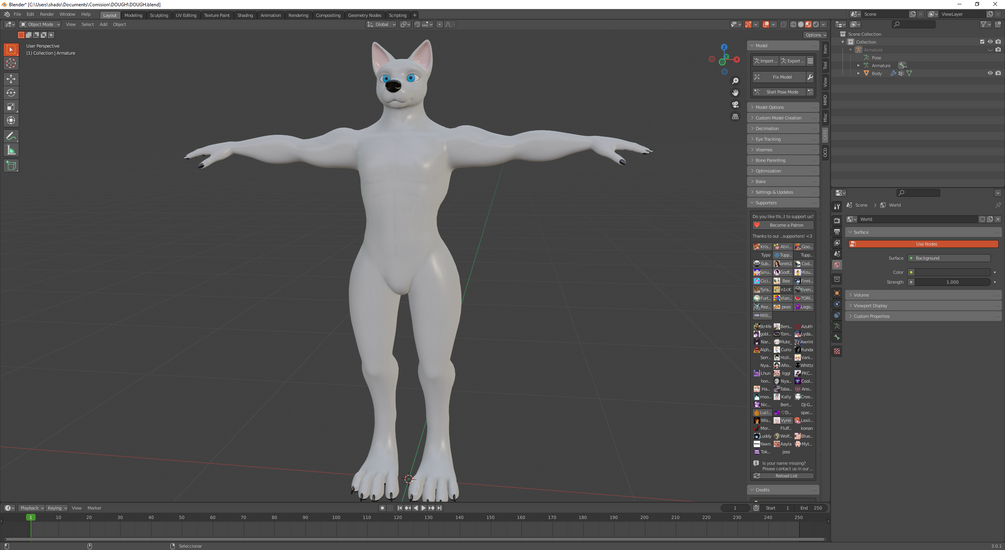The image size is (1005, 550).
Task: Select the Select Box tool
Action: point(11,49)
